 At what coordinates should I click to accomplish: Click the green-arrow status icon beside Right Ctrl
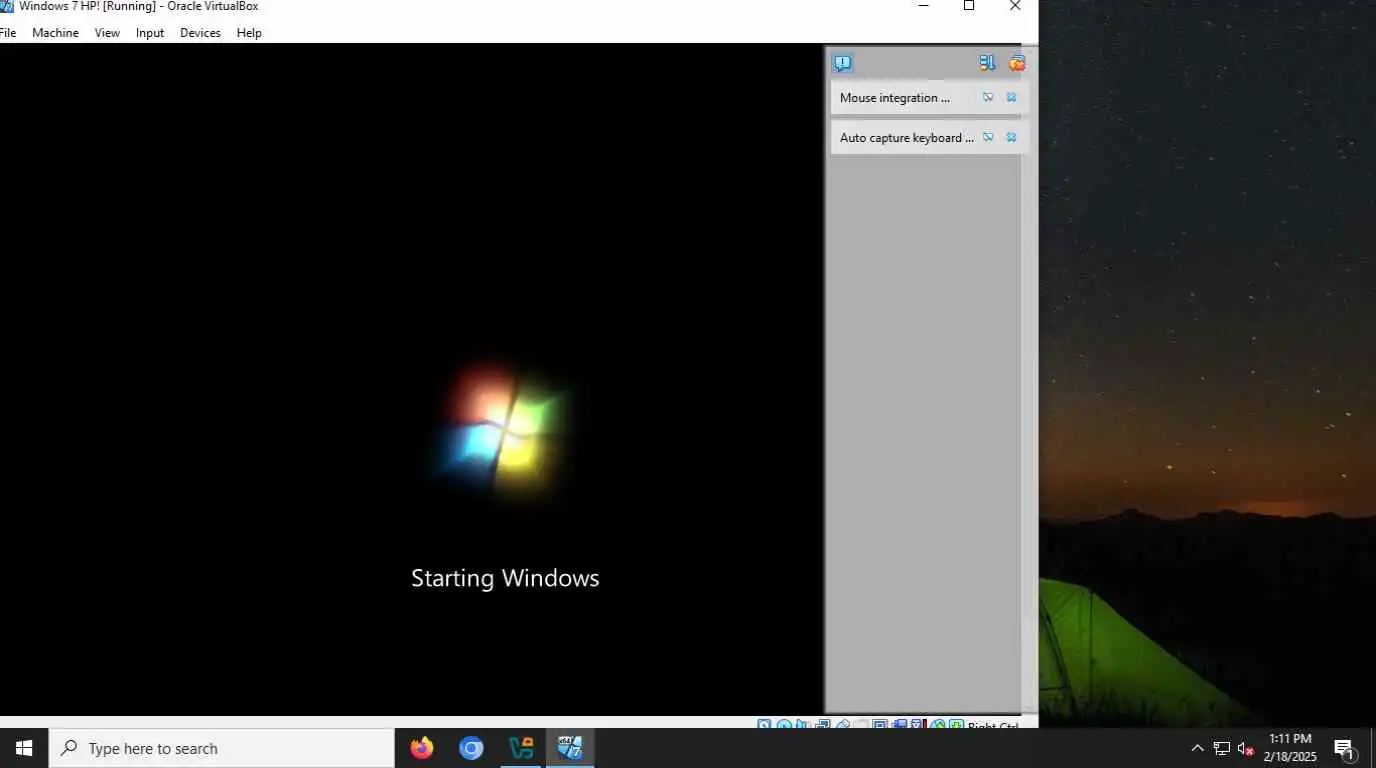(x=956, y=724)
